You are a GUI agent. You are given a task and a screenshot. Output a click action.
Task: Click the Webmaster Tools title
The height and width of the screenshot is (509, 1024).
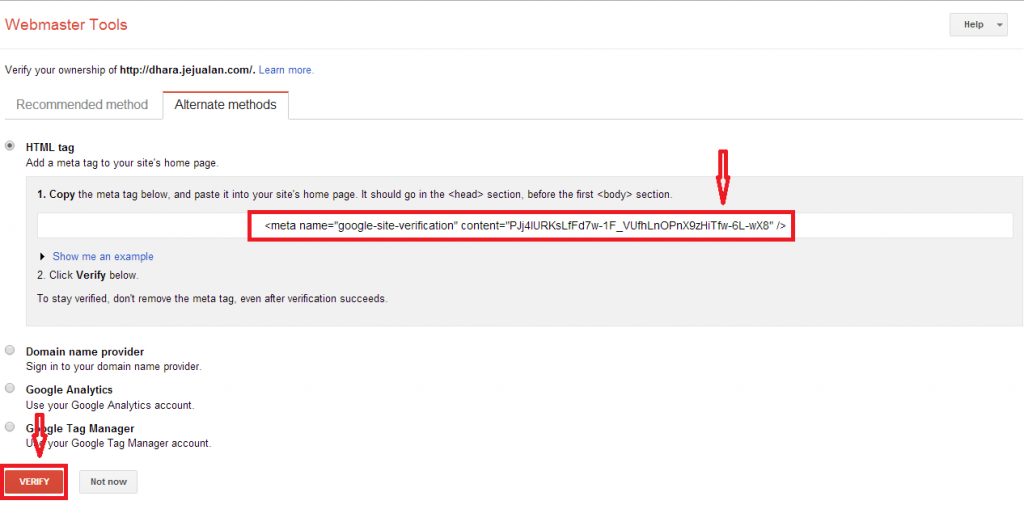tap(66, 25)
